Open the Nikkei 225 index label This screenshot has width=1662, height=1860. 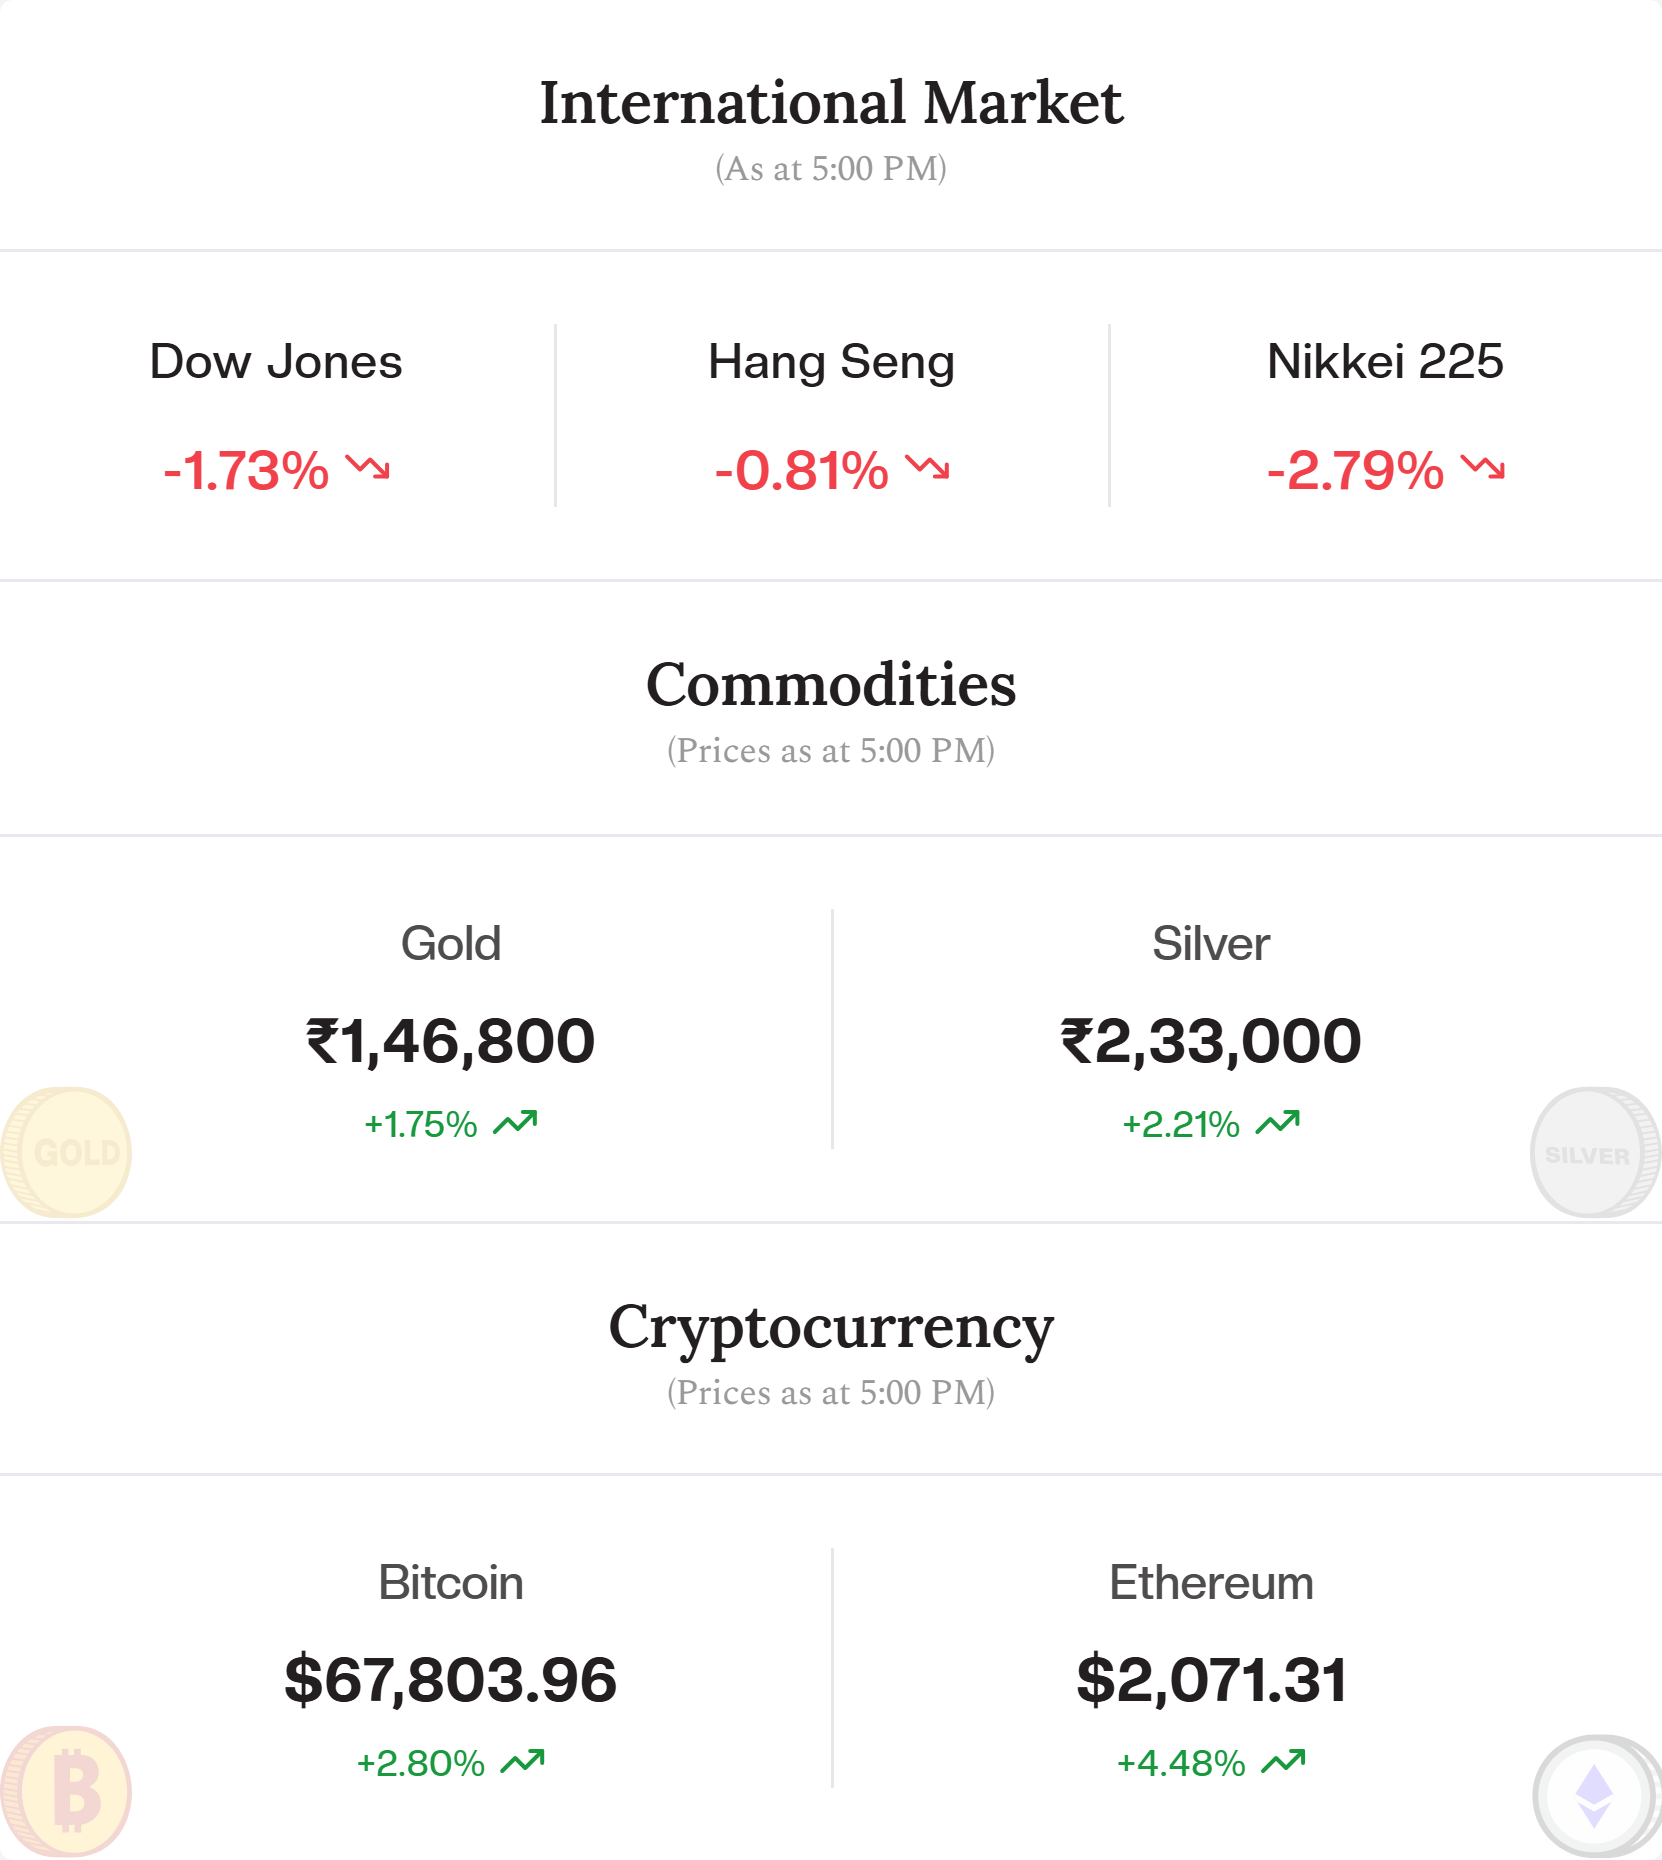(1385, 361)
